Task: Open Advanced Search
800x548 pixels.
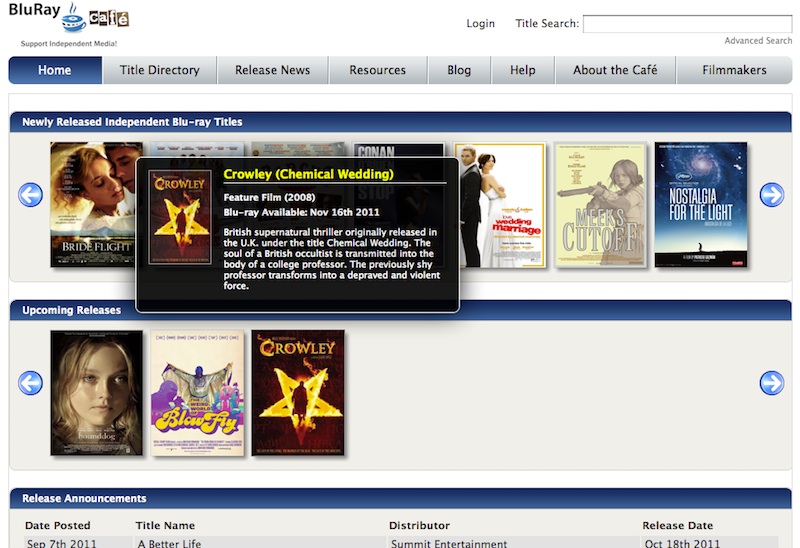Action: point(757,41)
